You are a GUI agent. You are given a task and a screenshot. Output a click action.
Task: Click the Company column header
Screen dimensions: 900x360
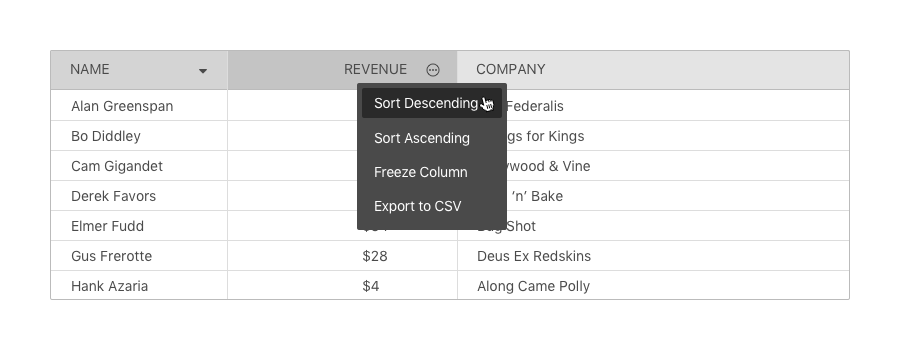click(x=653, y=70)
